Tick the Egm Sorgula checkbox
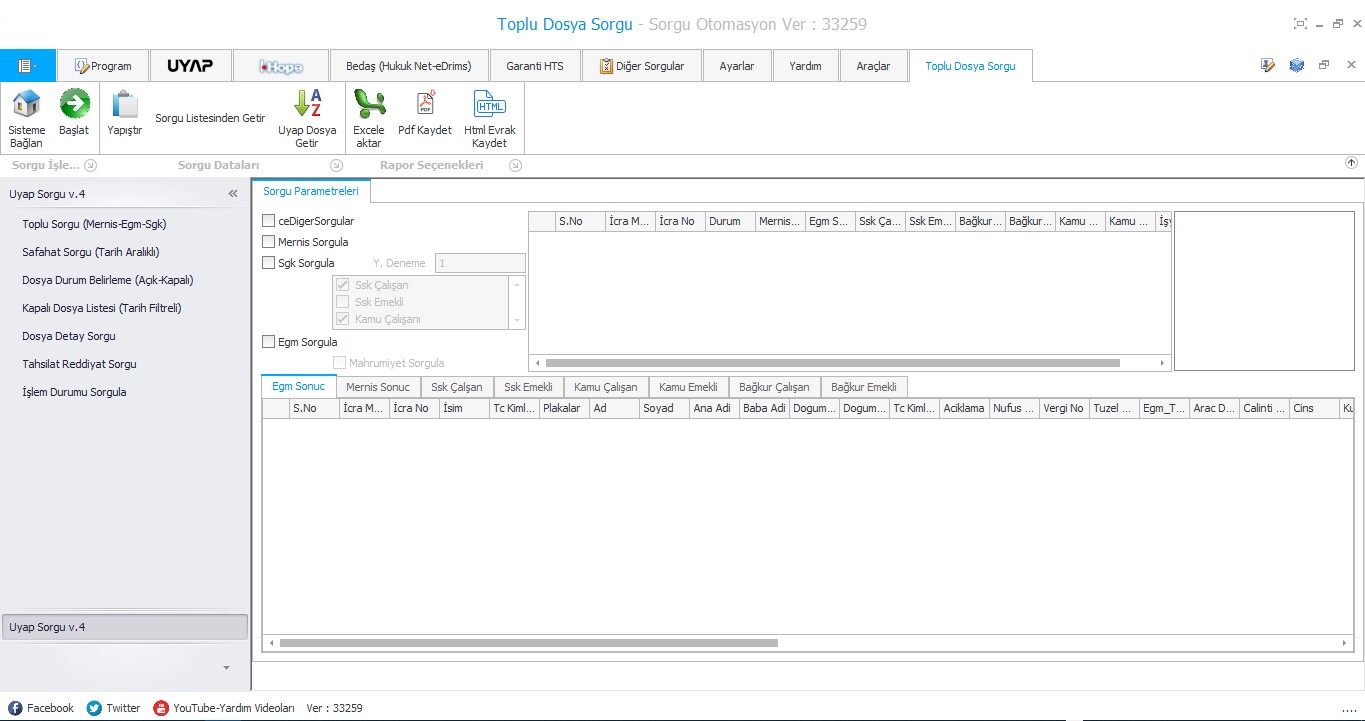Image resolution: width=1365 pixels, height=721 pixels. point(268,342)
